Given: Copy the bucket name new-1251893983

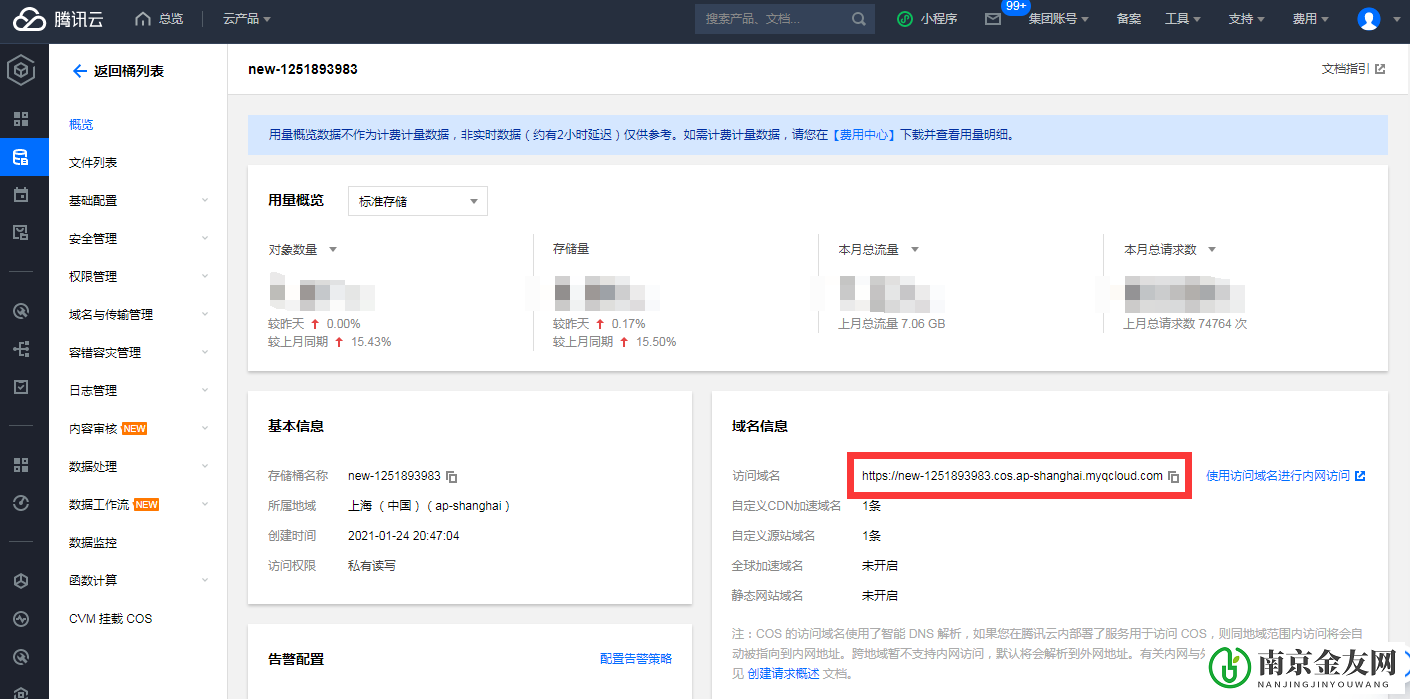Looking at the screenshot, I should 450,477.
